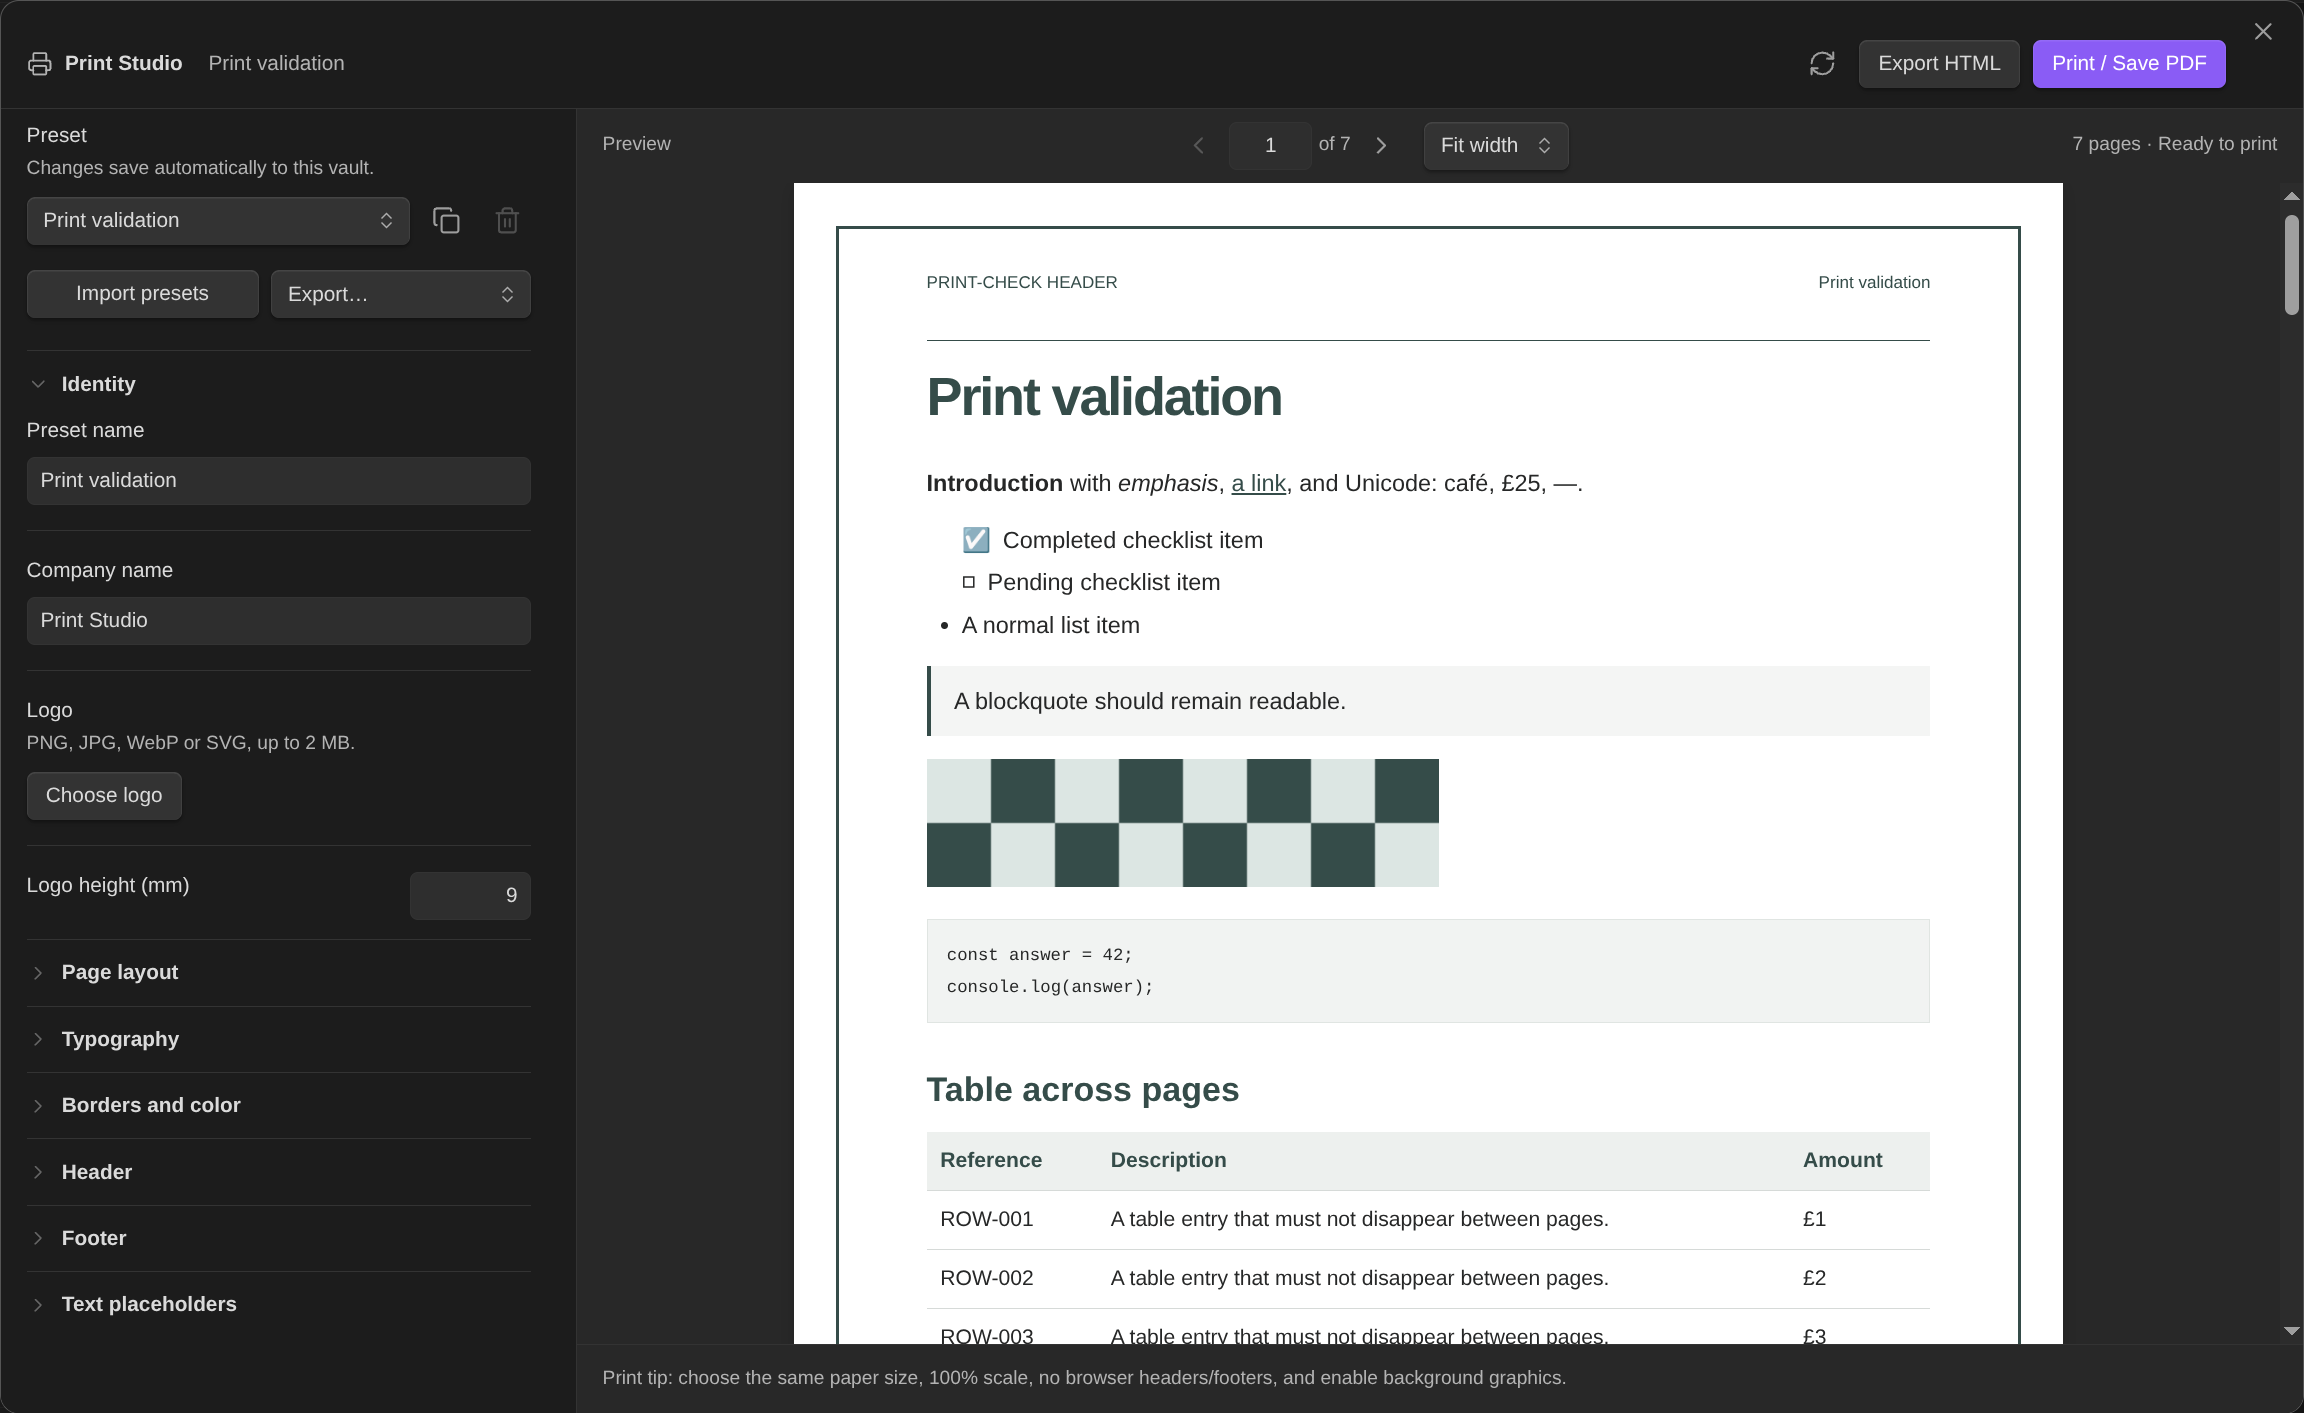Viewport: 2304px width, 1413px height.
Task: Focus the Company name input field
Action: tap(278, 621)
